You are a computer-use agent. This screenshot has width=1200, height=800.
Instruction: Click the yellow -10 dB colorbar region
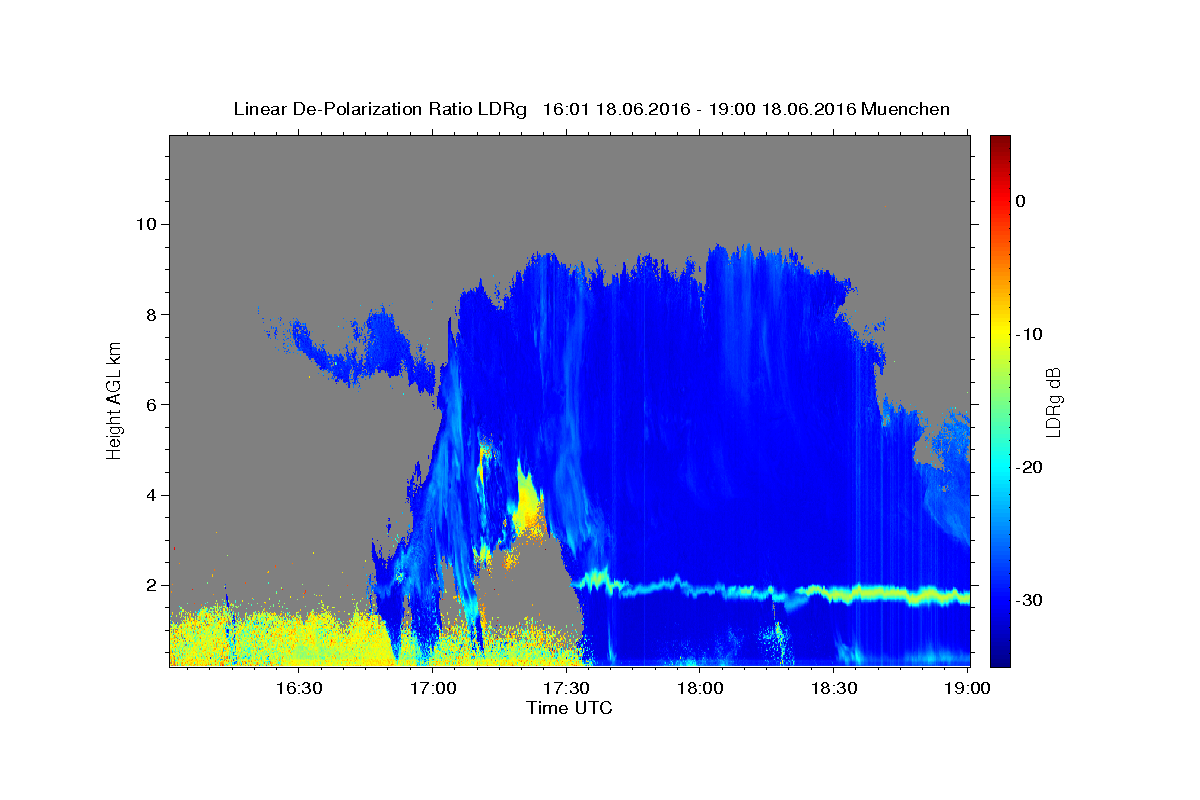pos(1000,334)
